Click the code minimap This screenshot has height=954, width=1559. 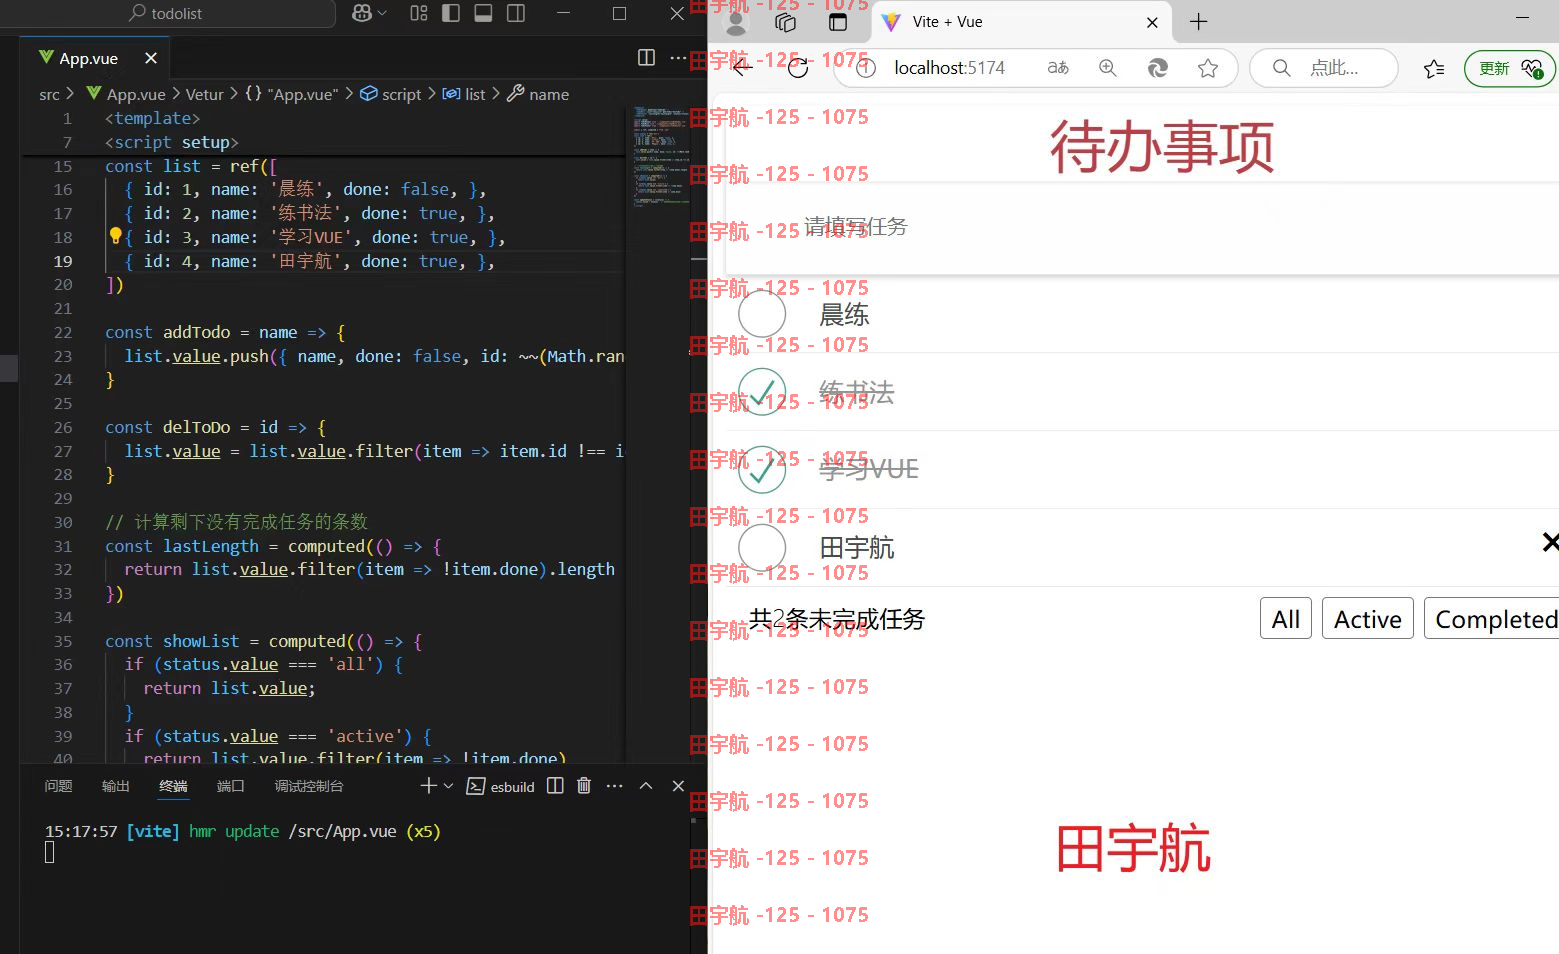tap(661, 155)
